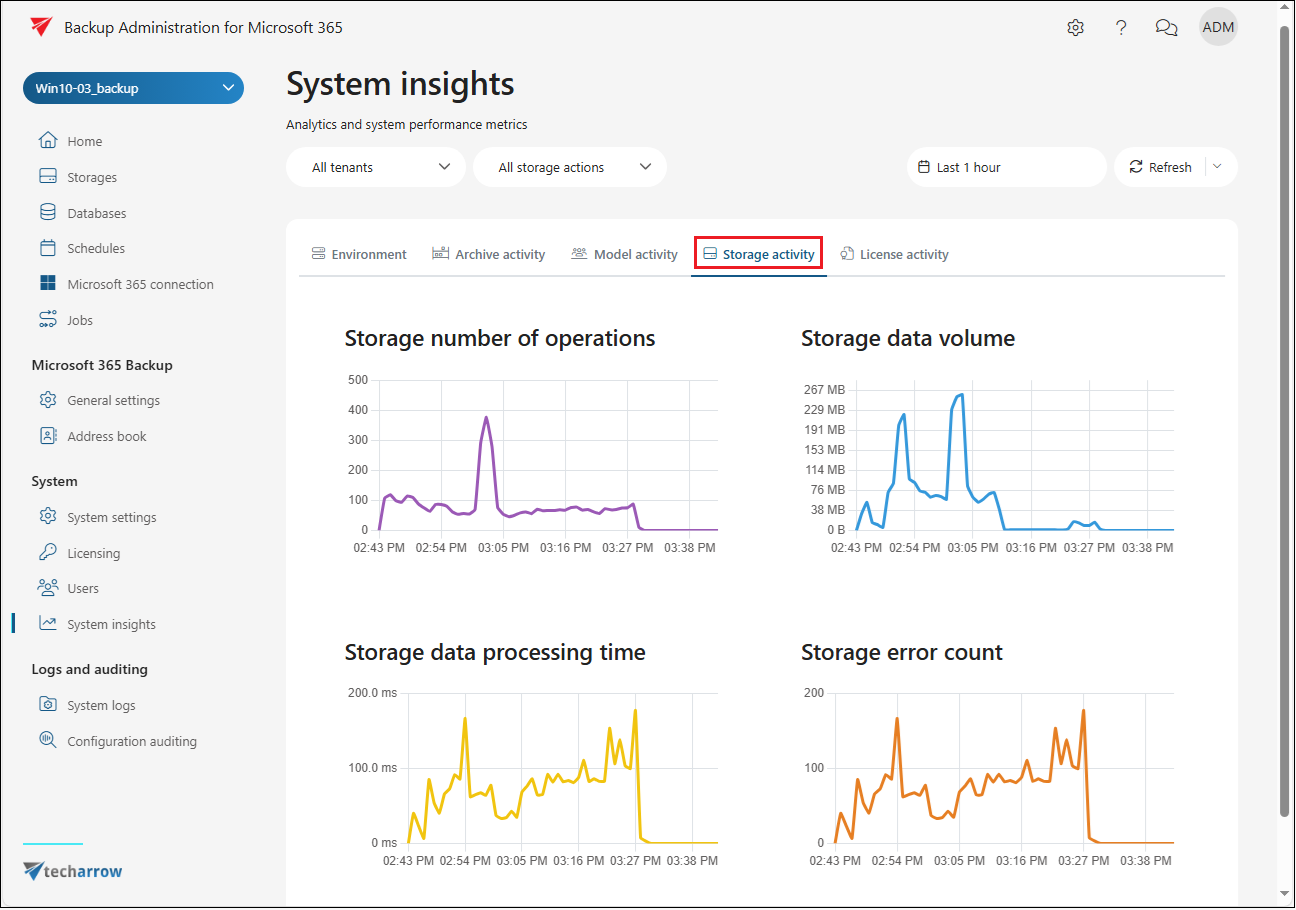Screen dimensions: 1296x910
Task: Click the Last 1 hour time range field
Action: click(1006, 167)
